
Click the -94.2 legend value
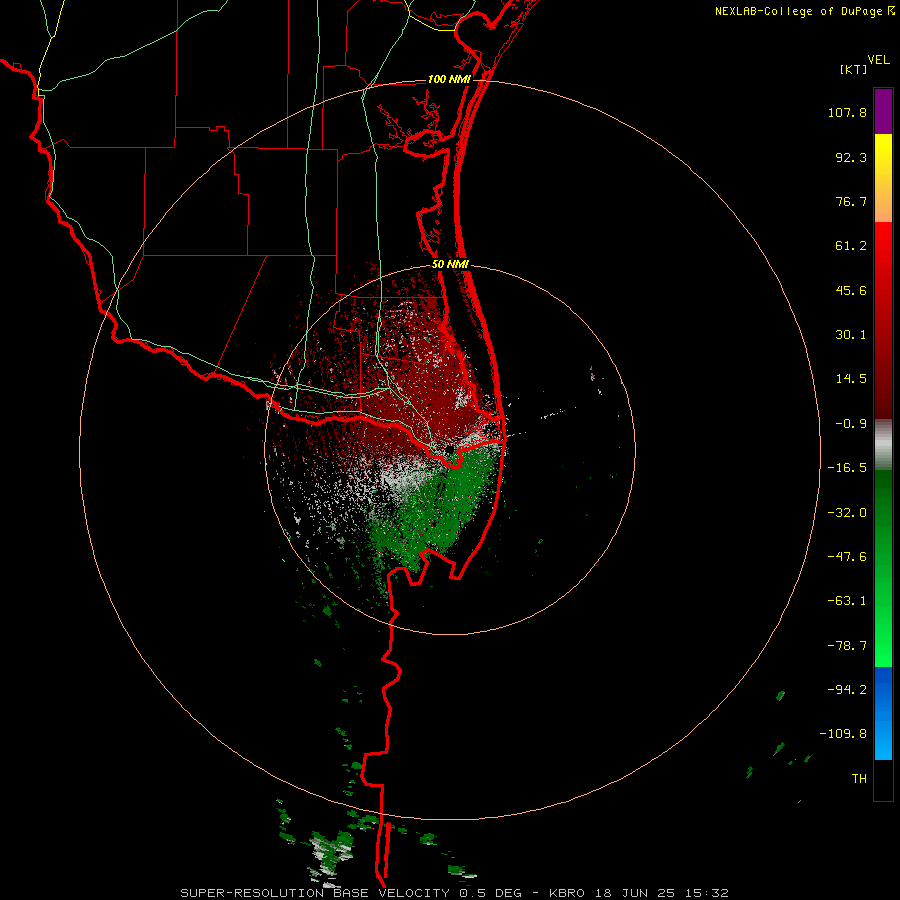(847, 690)
